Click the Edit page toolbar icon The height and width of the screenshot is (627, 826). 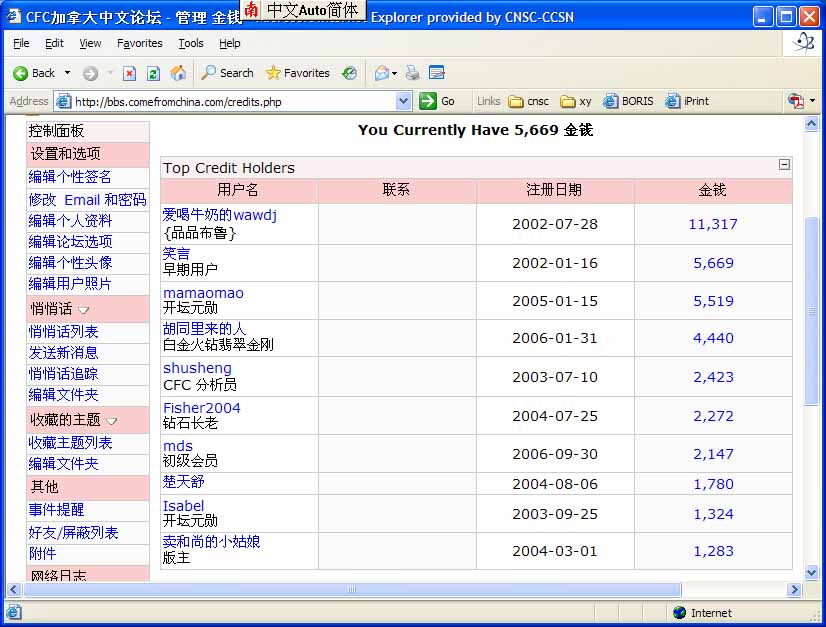click(436, 73)
